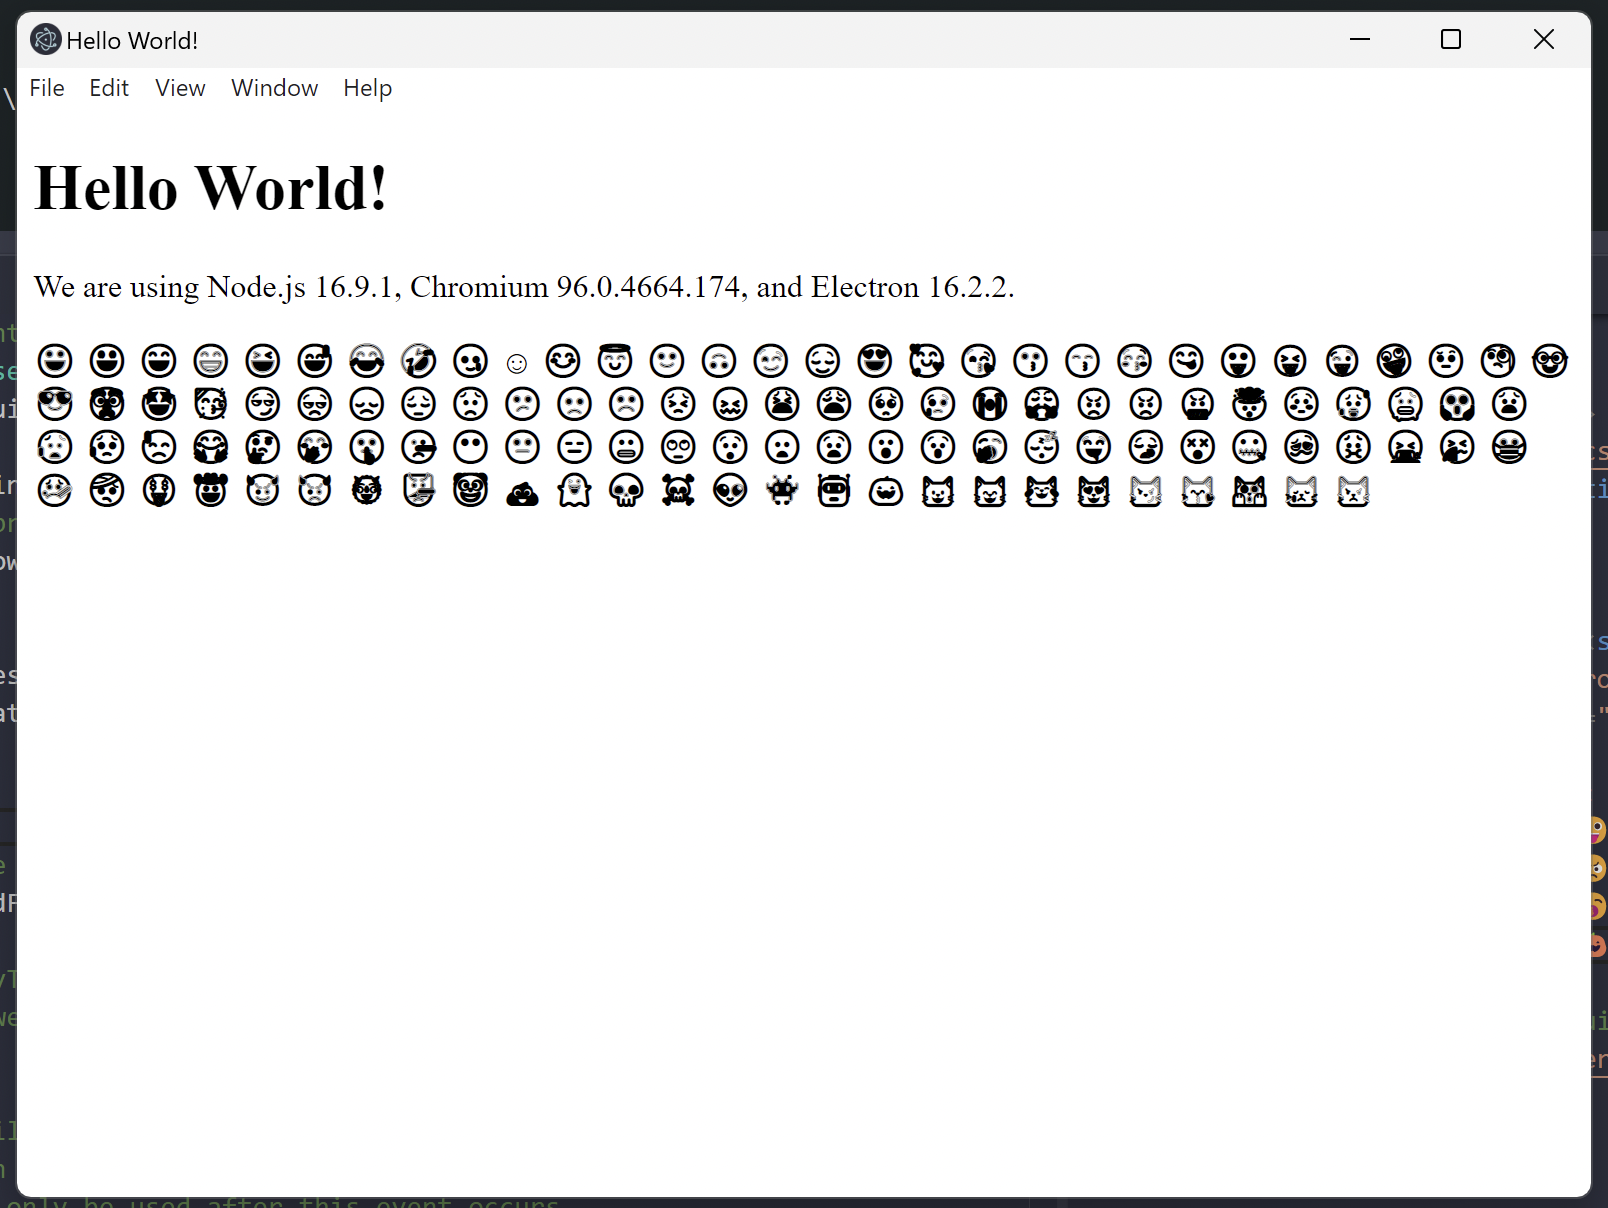Open the View menu

click(180, 88)
